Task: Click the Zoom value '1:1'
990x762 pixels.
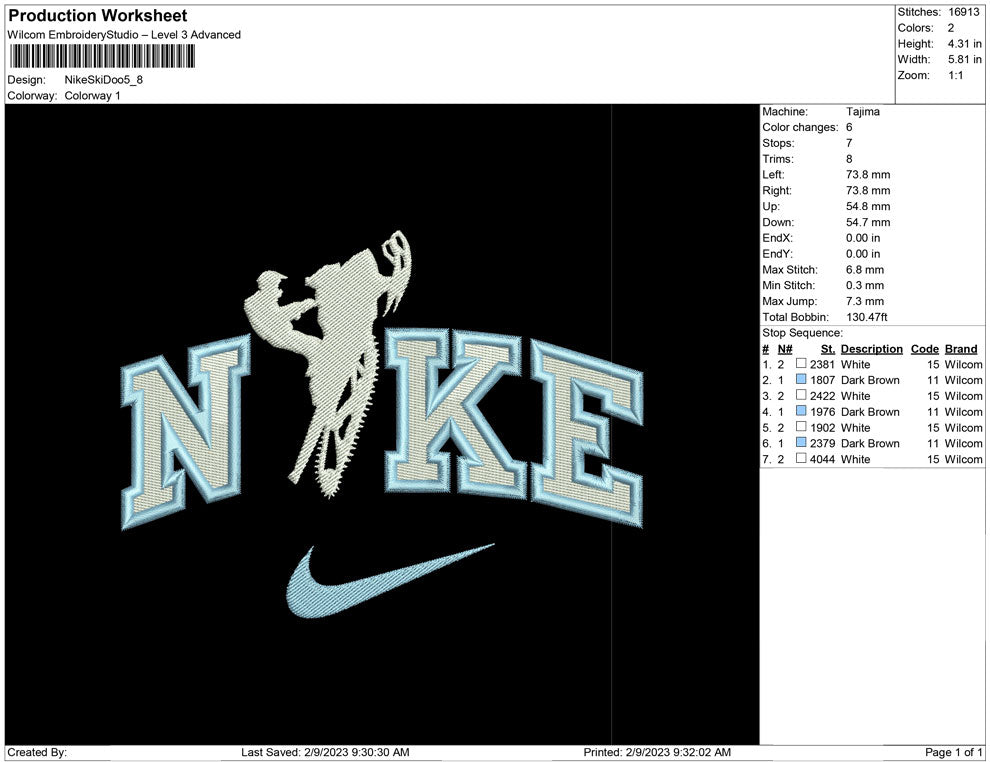Action: pos(955,75)
